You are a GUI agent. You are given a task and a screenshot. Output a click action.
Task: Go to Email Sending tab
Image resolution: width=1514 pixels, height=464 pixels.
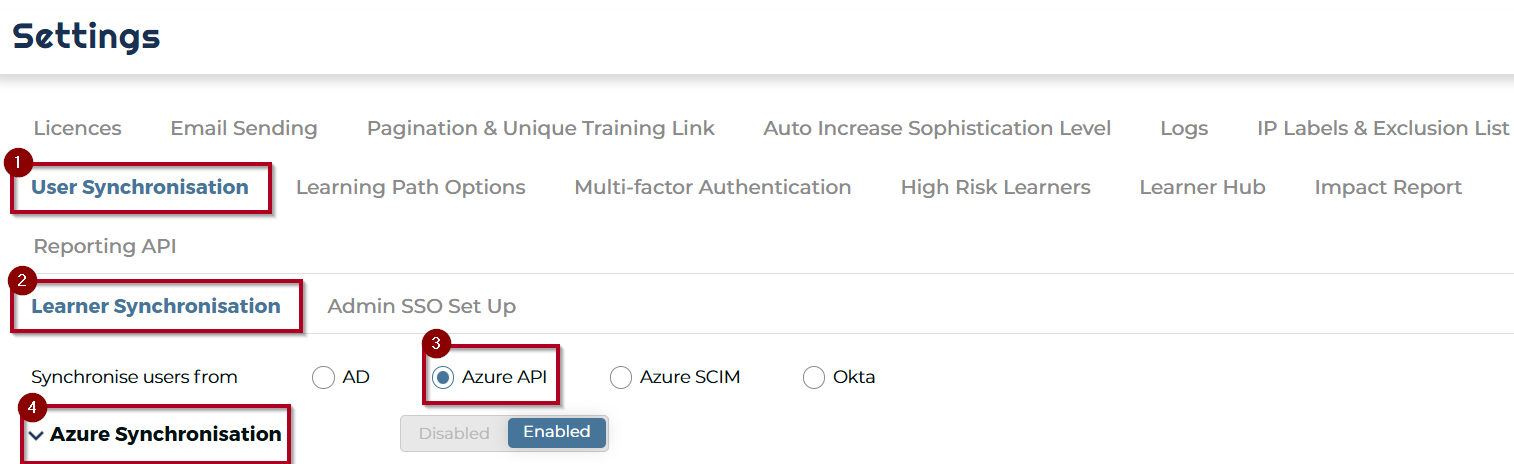pyautogui.click(x=244, y=129)
